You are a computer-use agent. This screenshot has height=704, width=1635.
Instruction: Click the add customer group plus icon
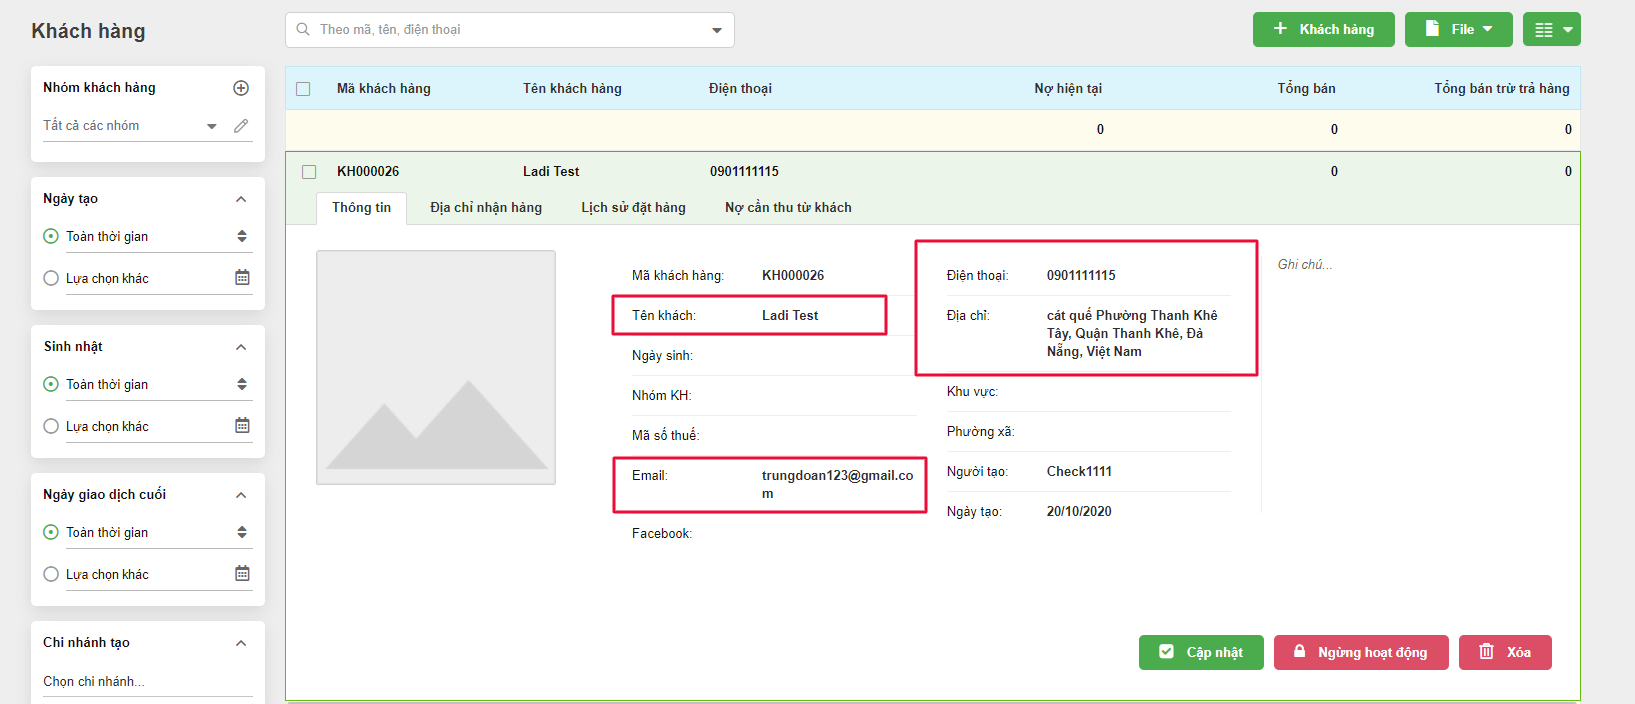tap(241, 88)
